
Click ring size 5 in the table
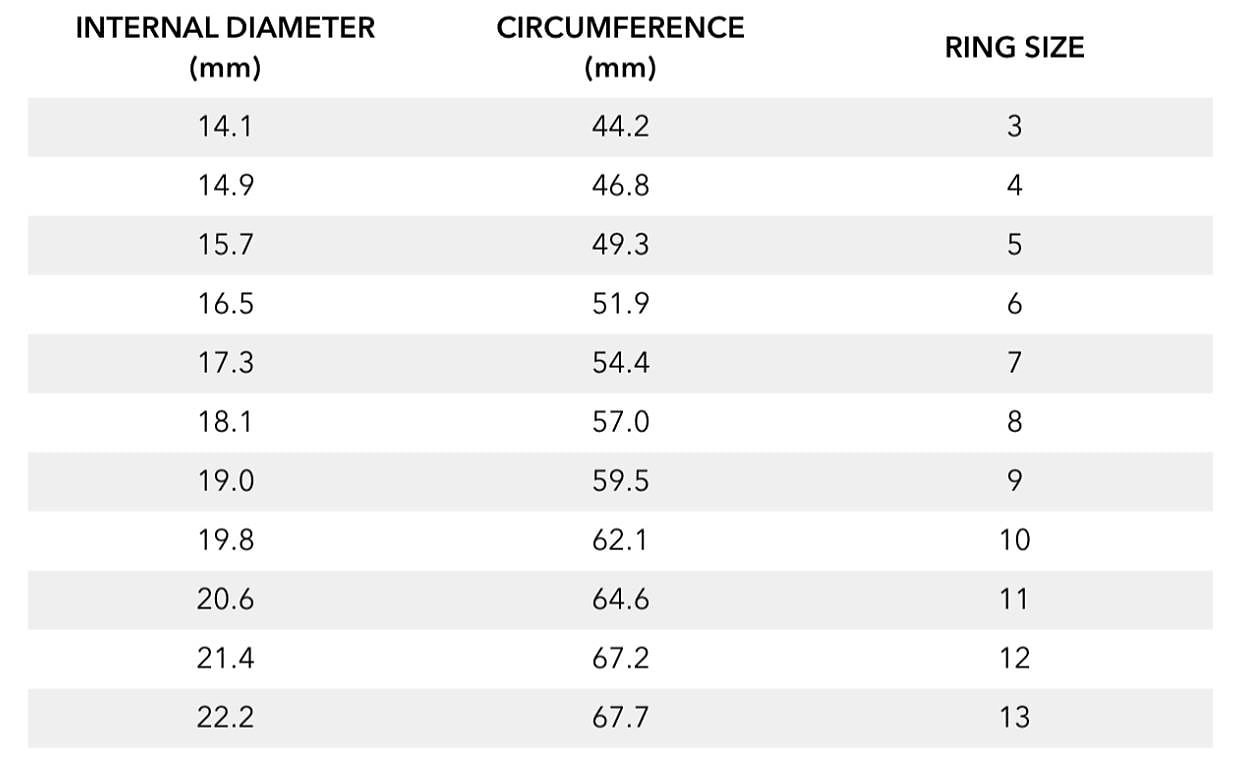pyautogui.click(x=1014, y=245)
